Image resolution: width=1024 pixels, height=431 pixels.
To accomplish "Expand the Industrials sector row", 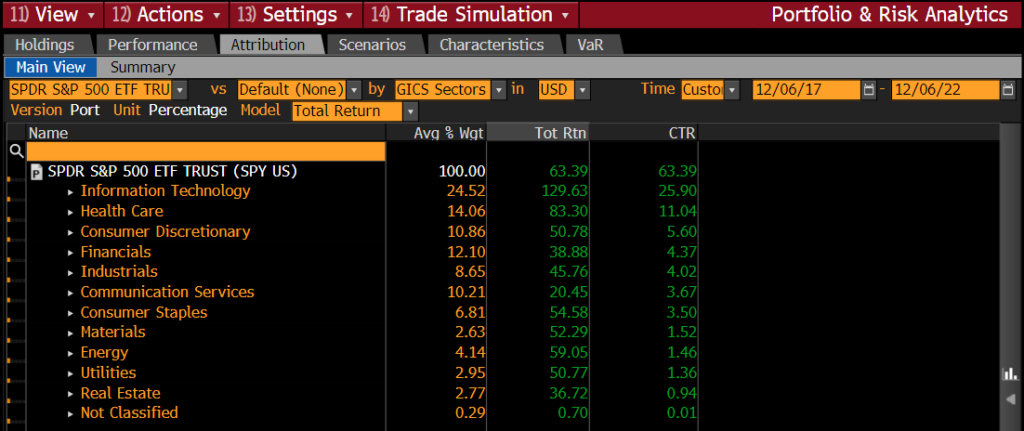I will pyautogui.click(x=71, y=272).
